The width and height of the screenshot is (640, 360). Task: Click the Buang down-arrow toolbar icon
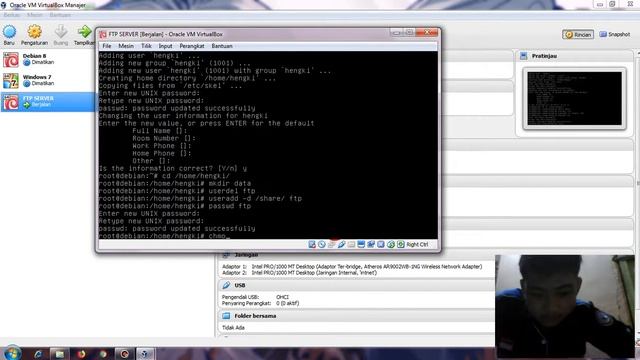tap(61, 31)
